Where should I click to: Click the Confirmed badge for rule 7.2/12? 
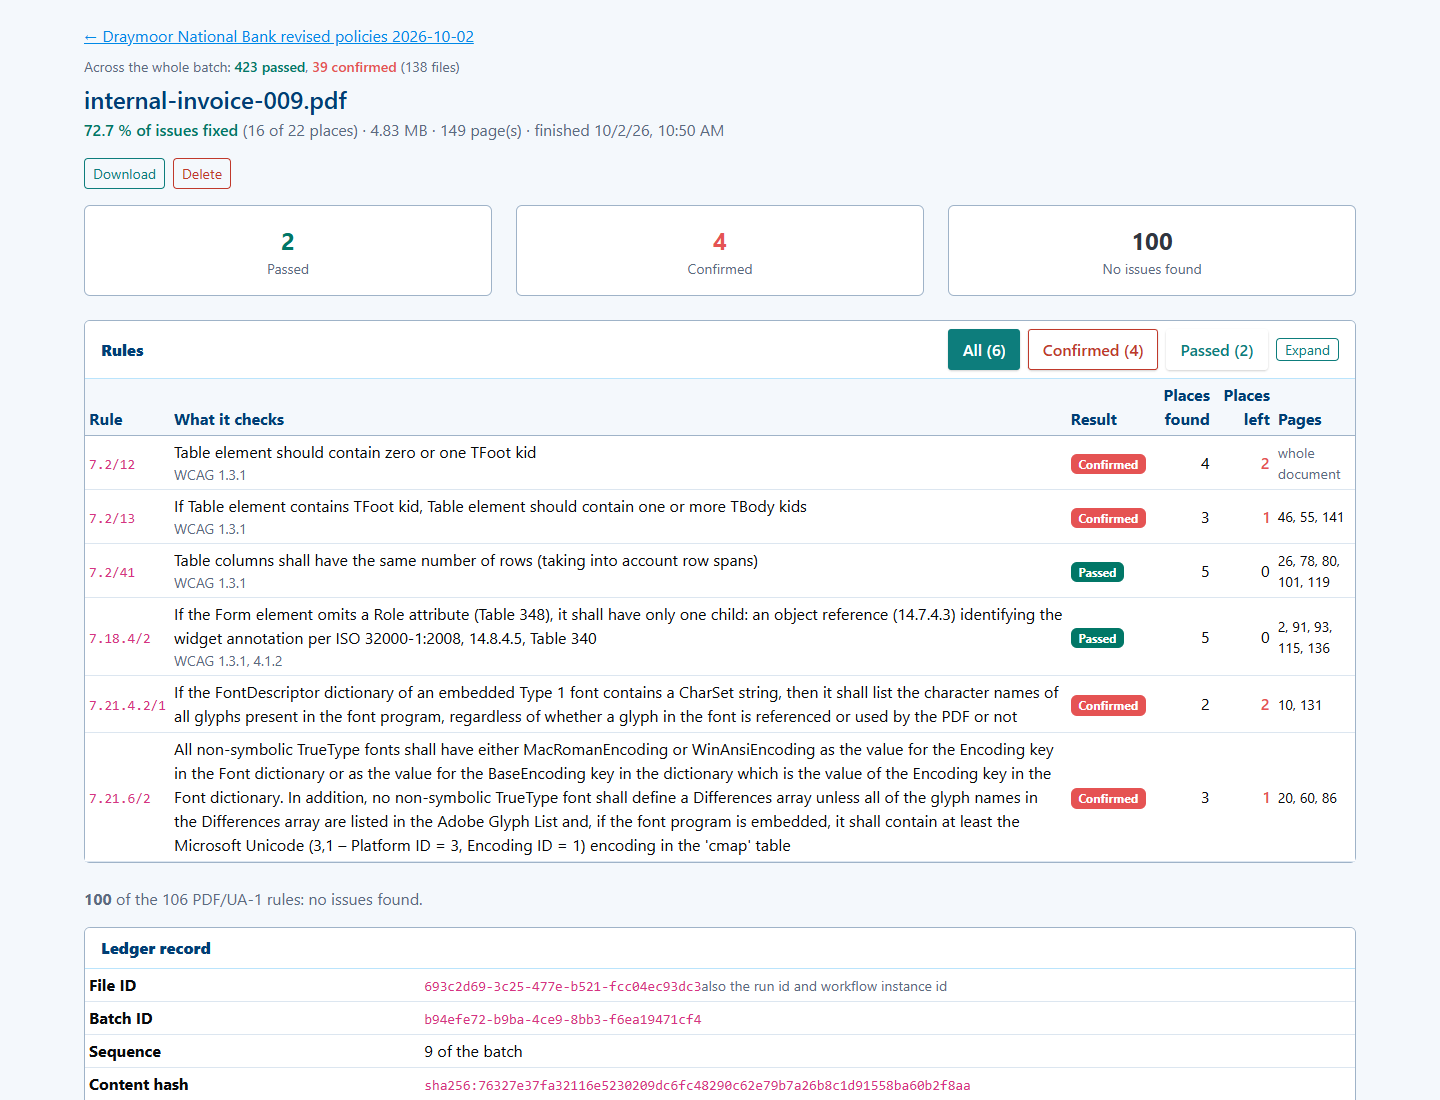click(1108, 464)
